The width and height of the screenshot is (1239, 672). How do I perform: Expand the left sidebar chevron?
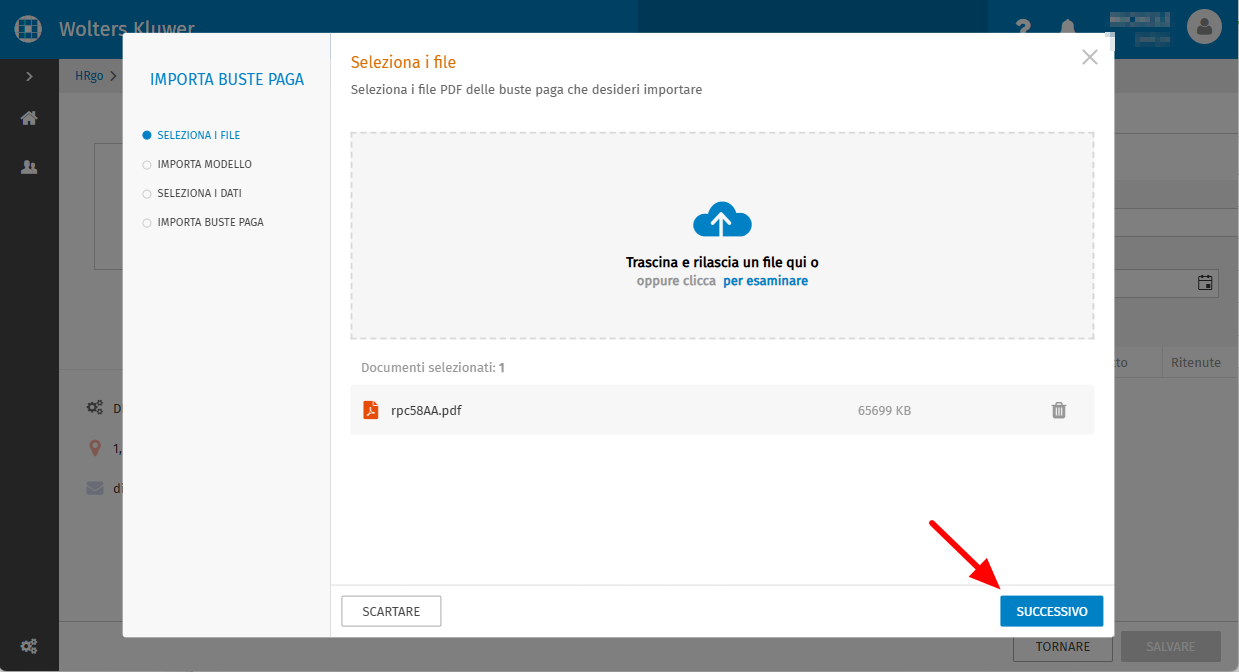tap(29, 76)
